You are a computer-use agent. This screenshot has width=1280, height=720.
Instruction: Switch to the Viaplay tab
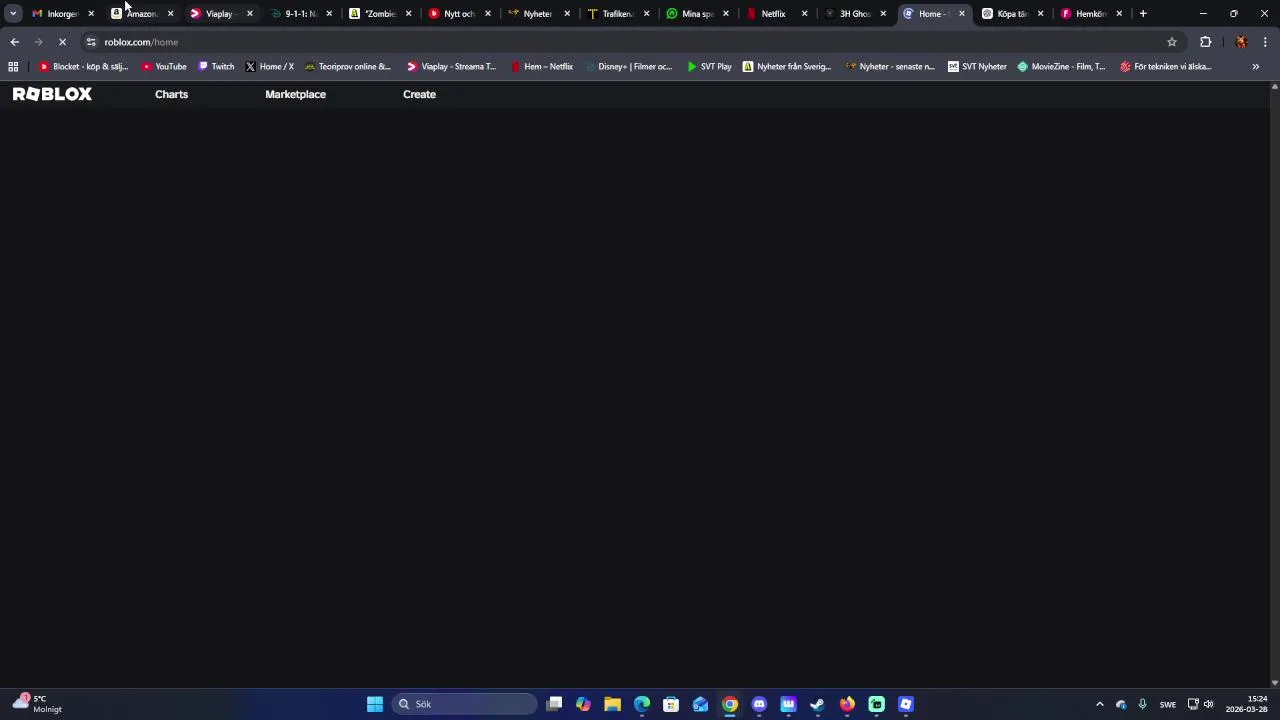coord(221,14)
